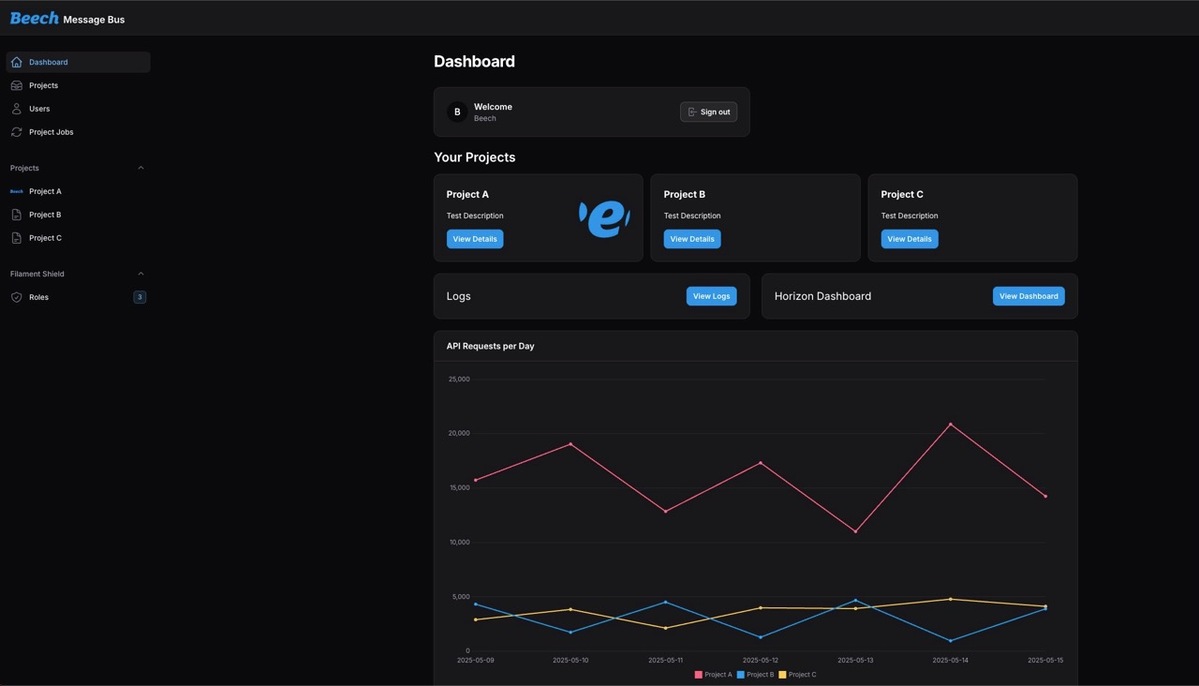1199x686 pixels.
Task: Click the Project C document icon
Action: (x=16, y=238)
